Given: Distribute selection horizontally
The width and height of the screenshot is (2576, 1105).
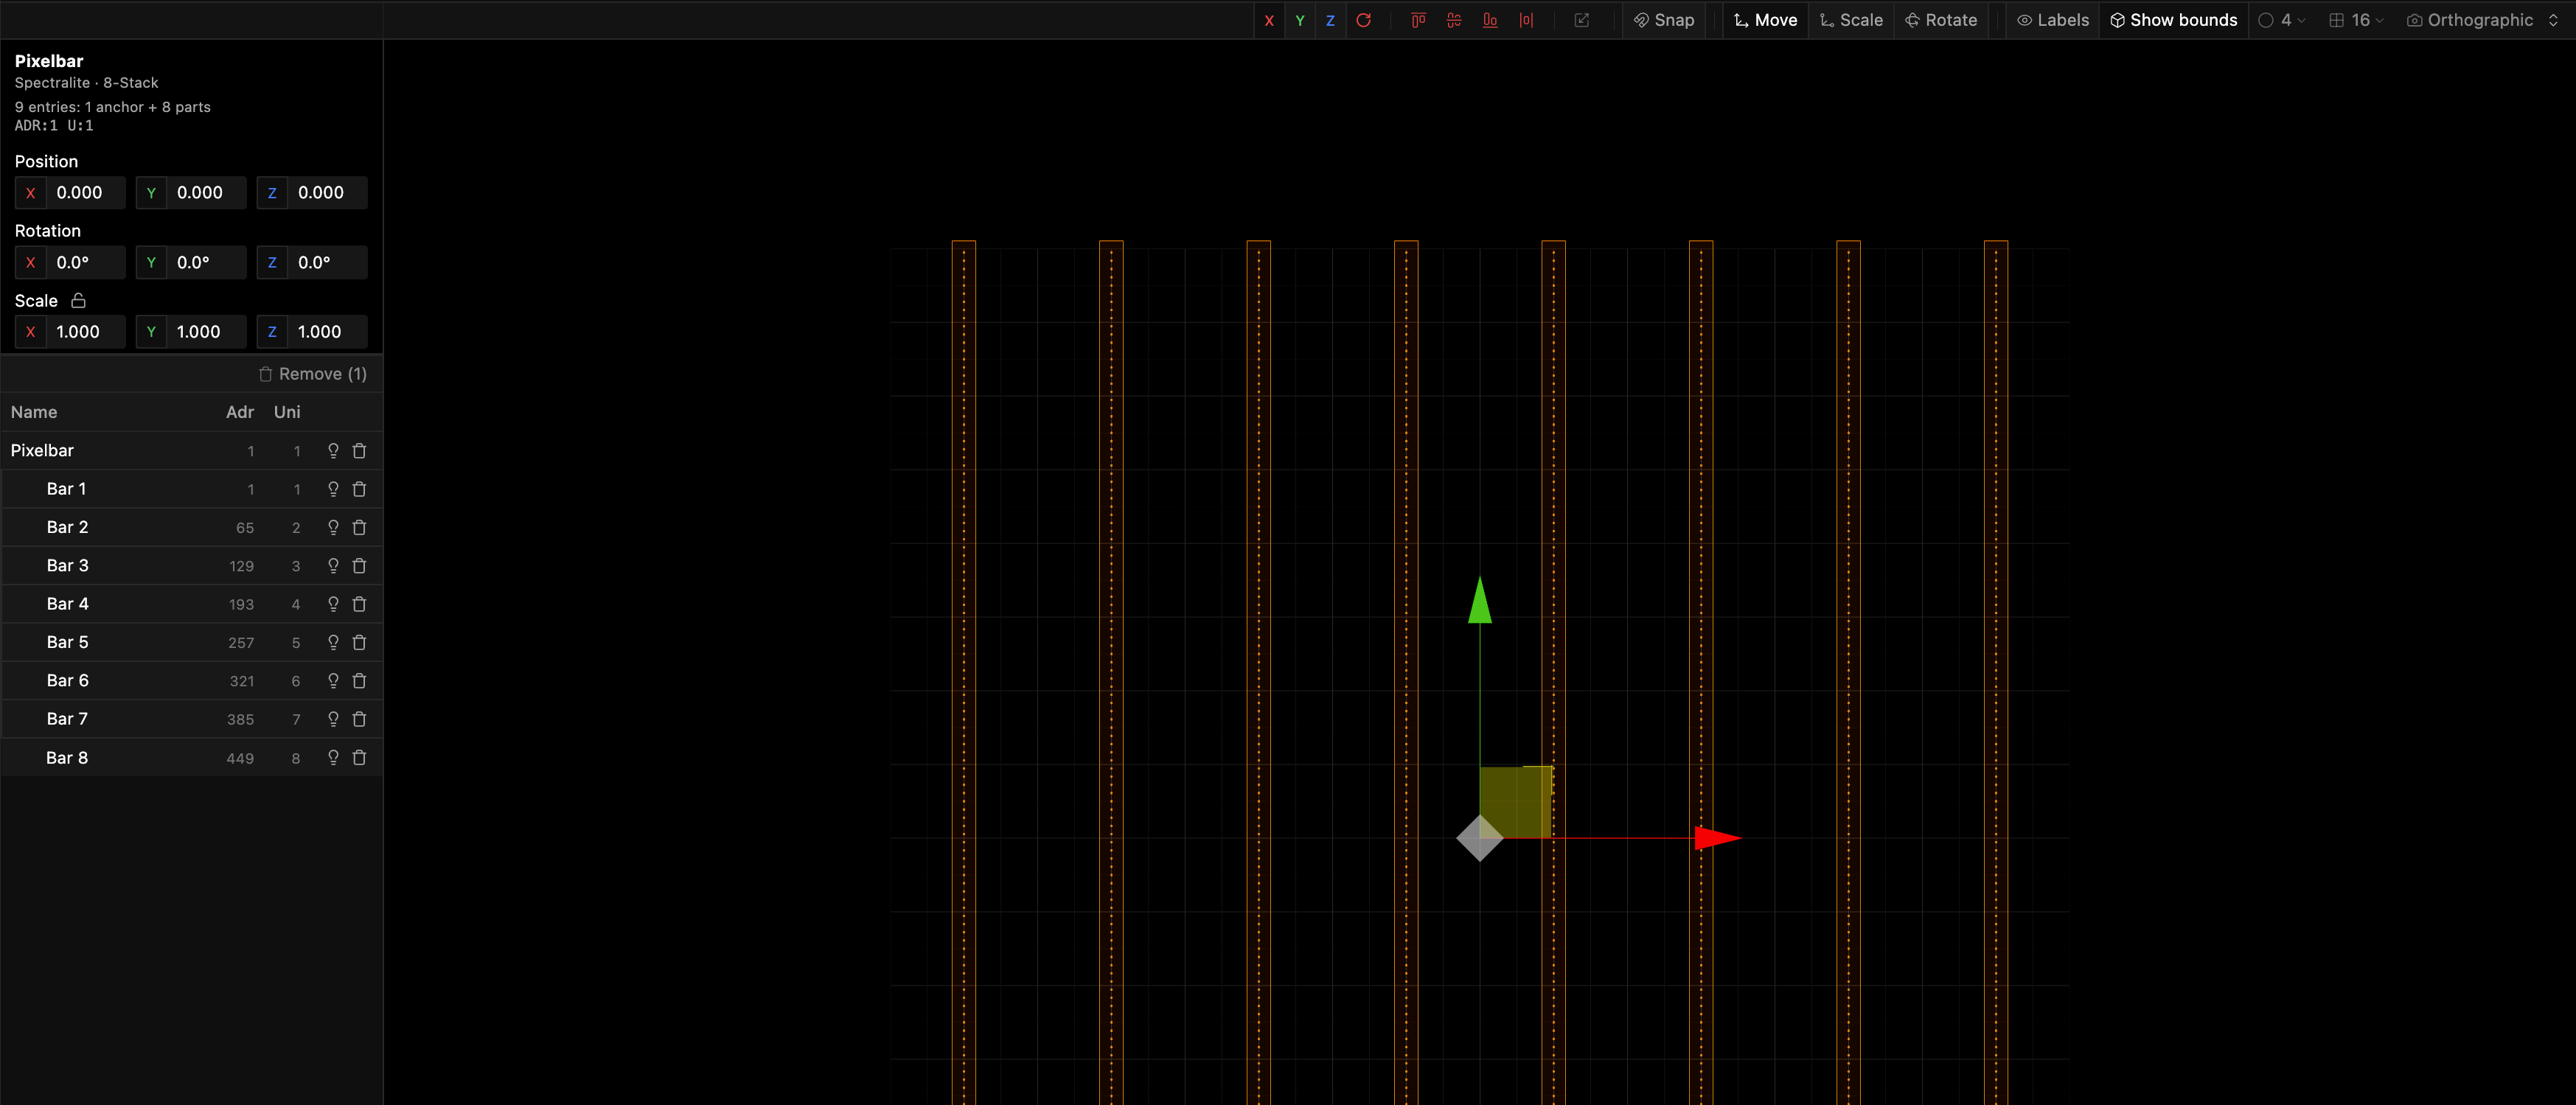Looking at the screenshot, I should click(x=1526, y=20).
